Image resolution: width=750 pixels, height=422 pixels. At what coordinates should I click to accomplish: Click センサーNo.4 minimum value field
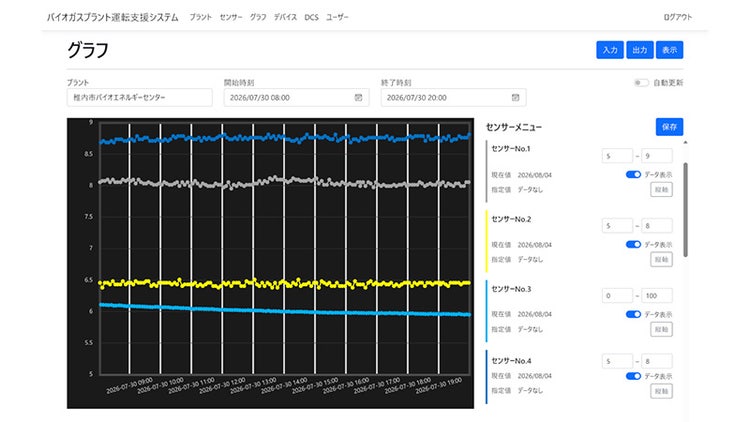pyautogui.click(x=617, y=361)
